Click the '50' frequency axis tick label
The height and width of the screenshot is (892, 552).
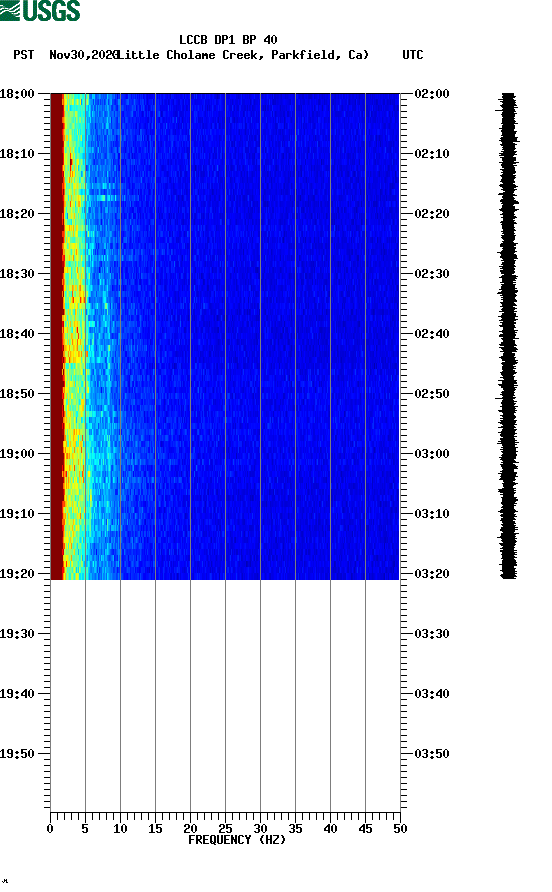[400, 829]
